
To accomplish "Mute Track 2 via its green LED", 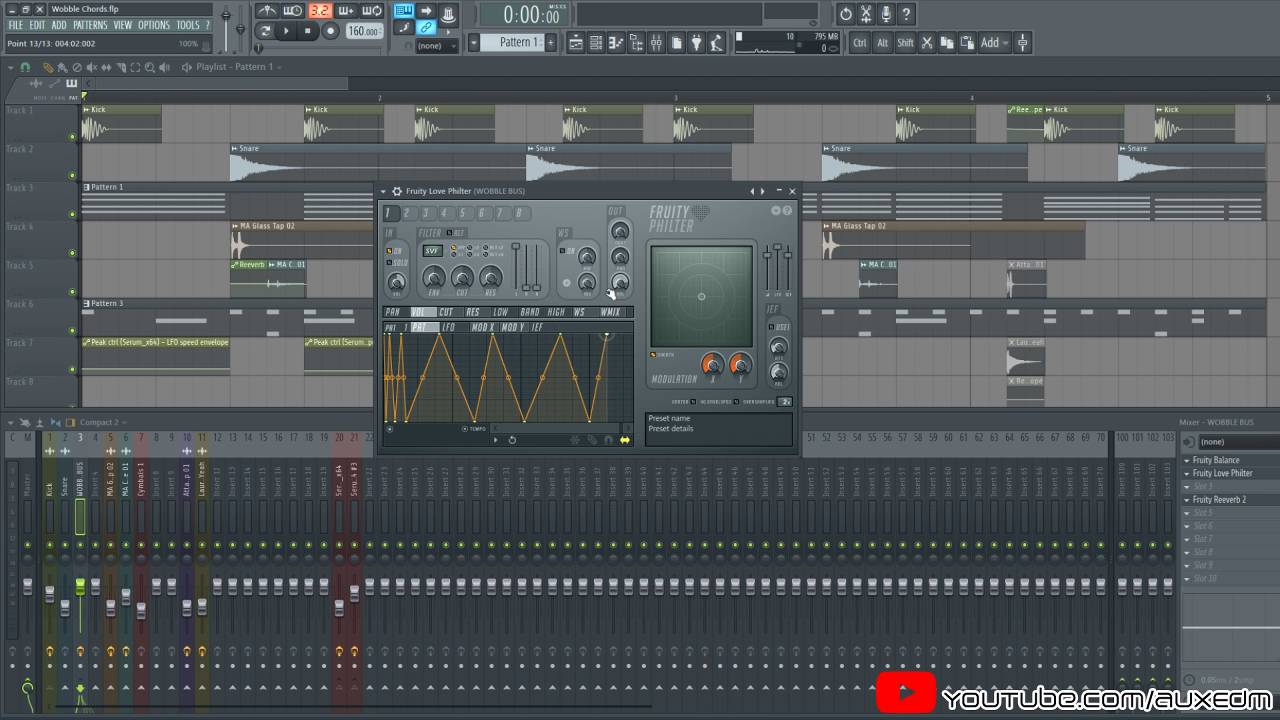I will (72, 175).
